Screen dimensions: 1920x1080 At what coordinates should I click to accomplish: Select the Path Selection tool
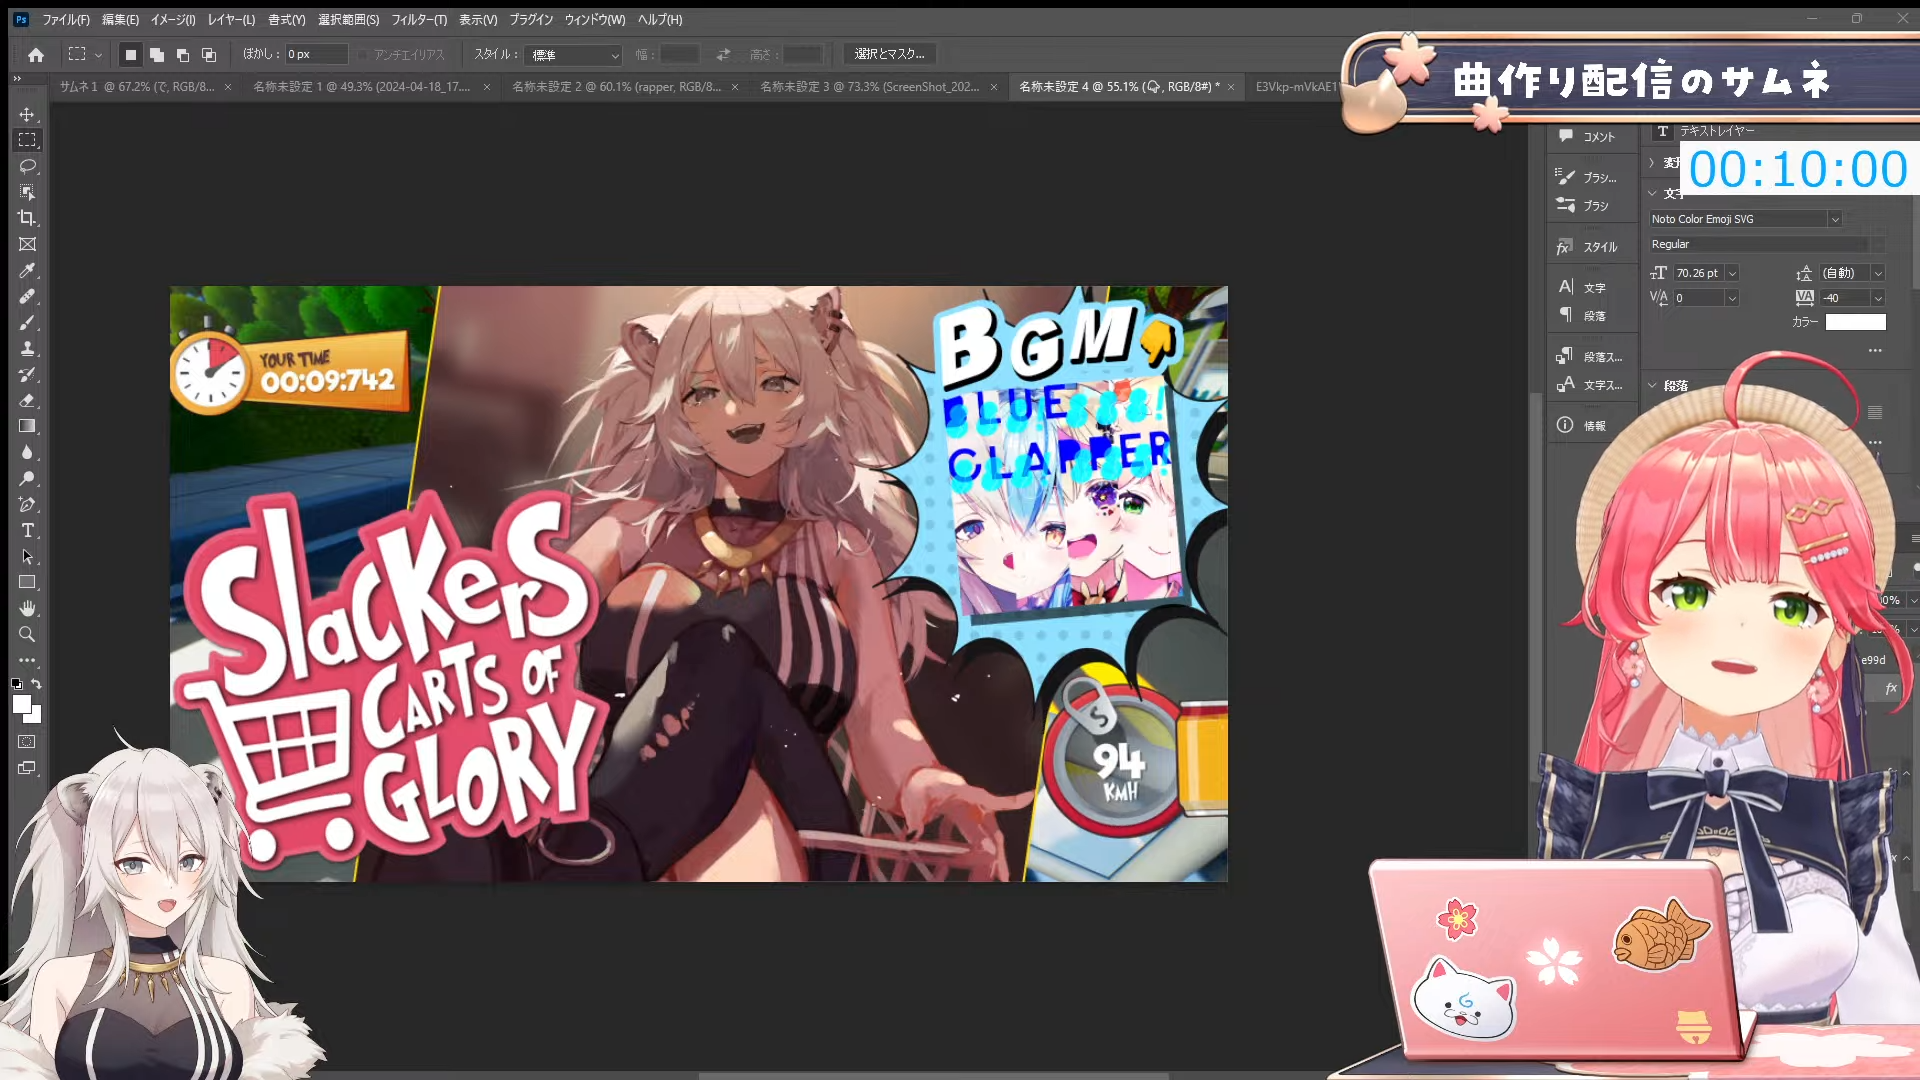pos(27,556)
